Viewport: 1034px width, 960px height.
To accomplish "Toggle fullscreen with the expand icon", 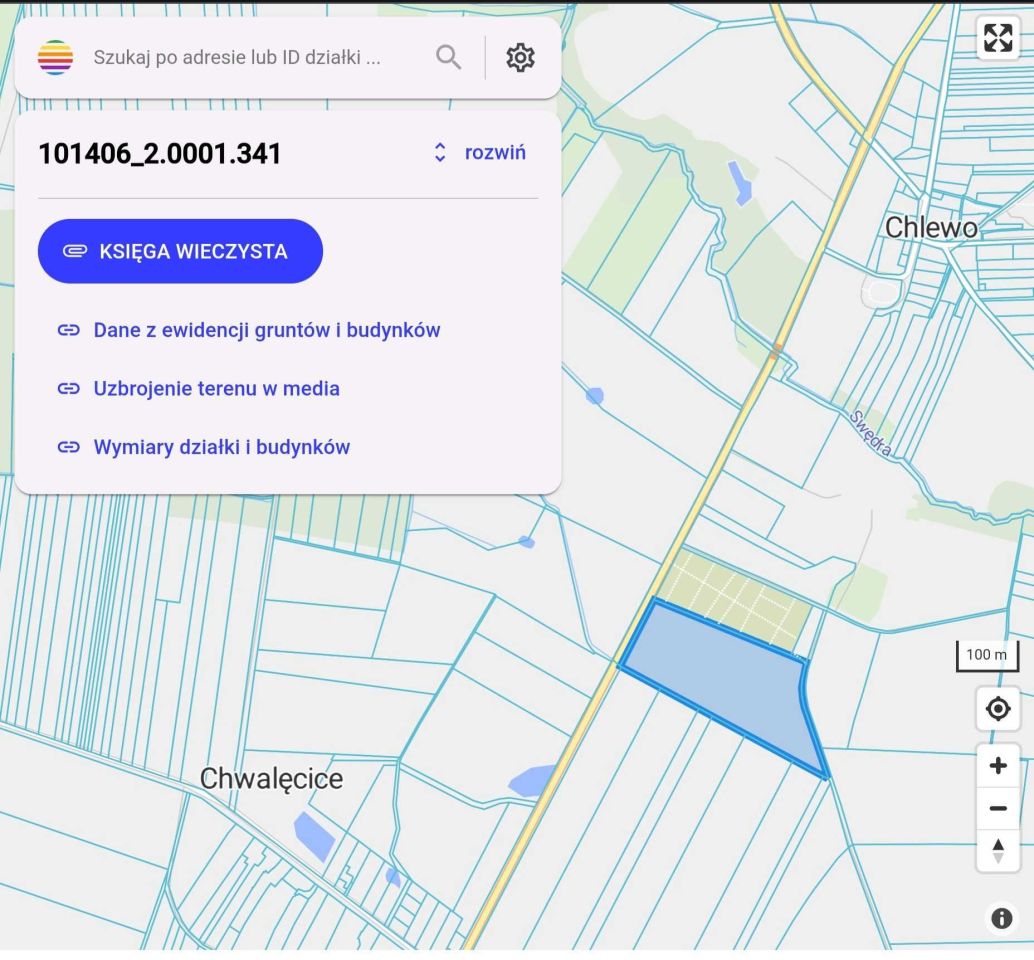I will (998, 40).
